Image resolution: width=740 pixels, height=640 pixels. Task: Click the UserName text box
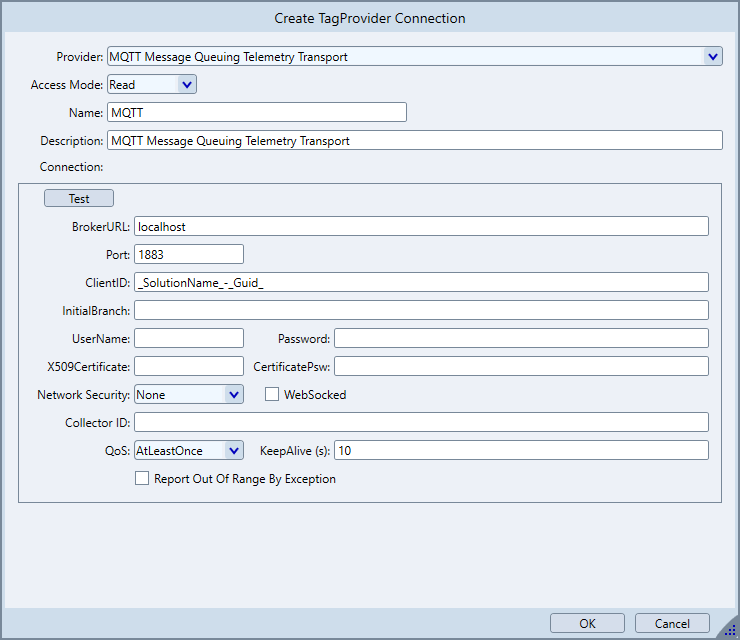click(x=188, y=339)
